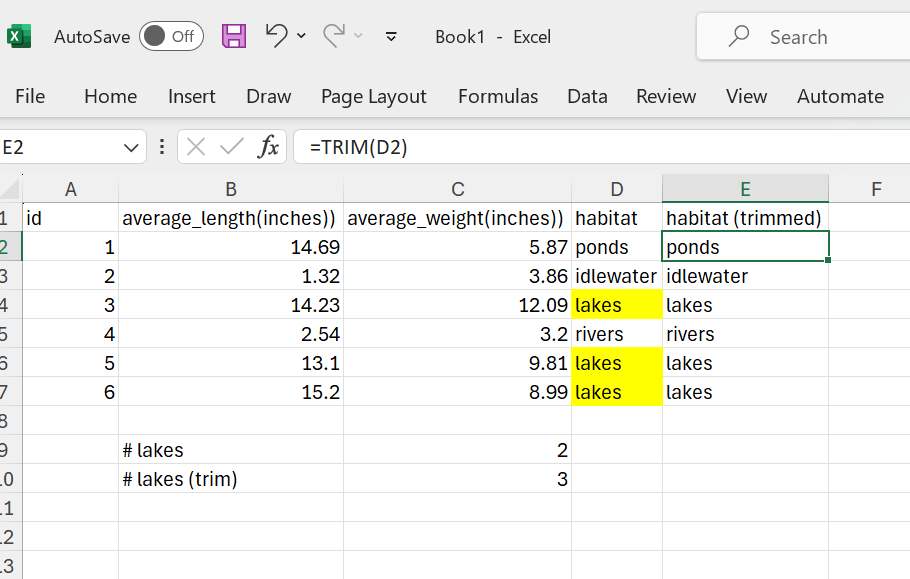The image size is (910, 579).
Task: Select column header D
Action: pos(616,189)
